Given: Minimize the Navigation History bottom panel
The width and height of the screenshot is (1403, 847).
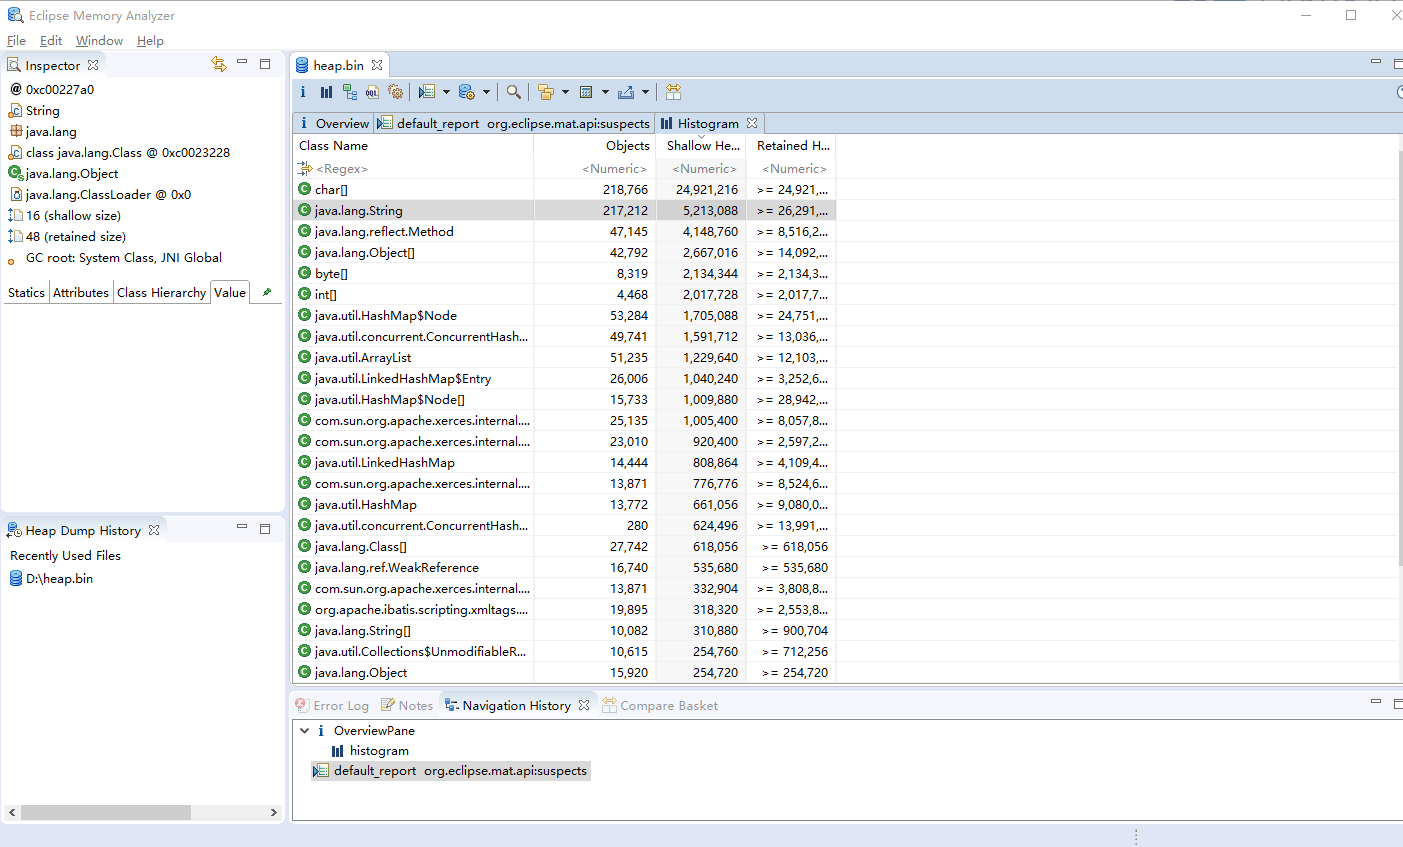Looking at the screenshot, I should tap(1376, 702).
